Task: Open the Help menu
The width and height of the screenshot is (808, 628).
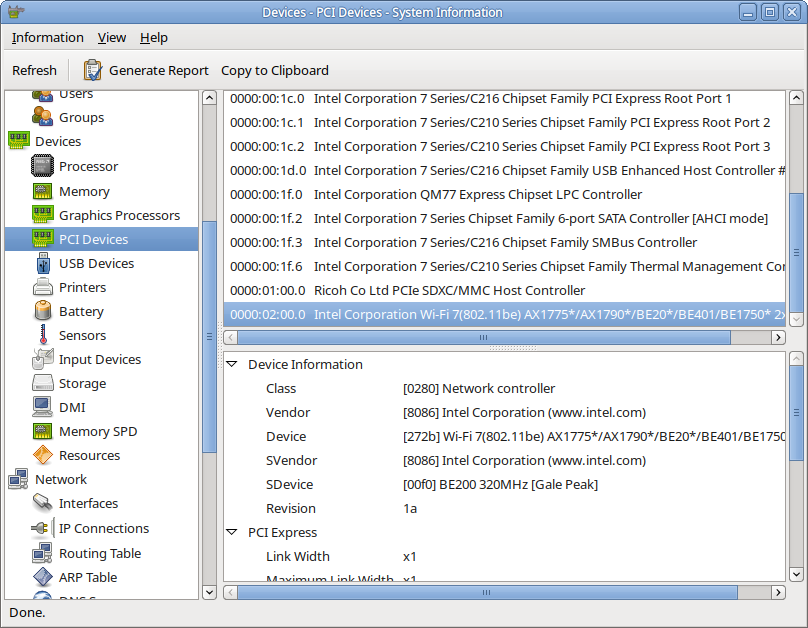Action: click(x=154, y=38)
